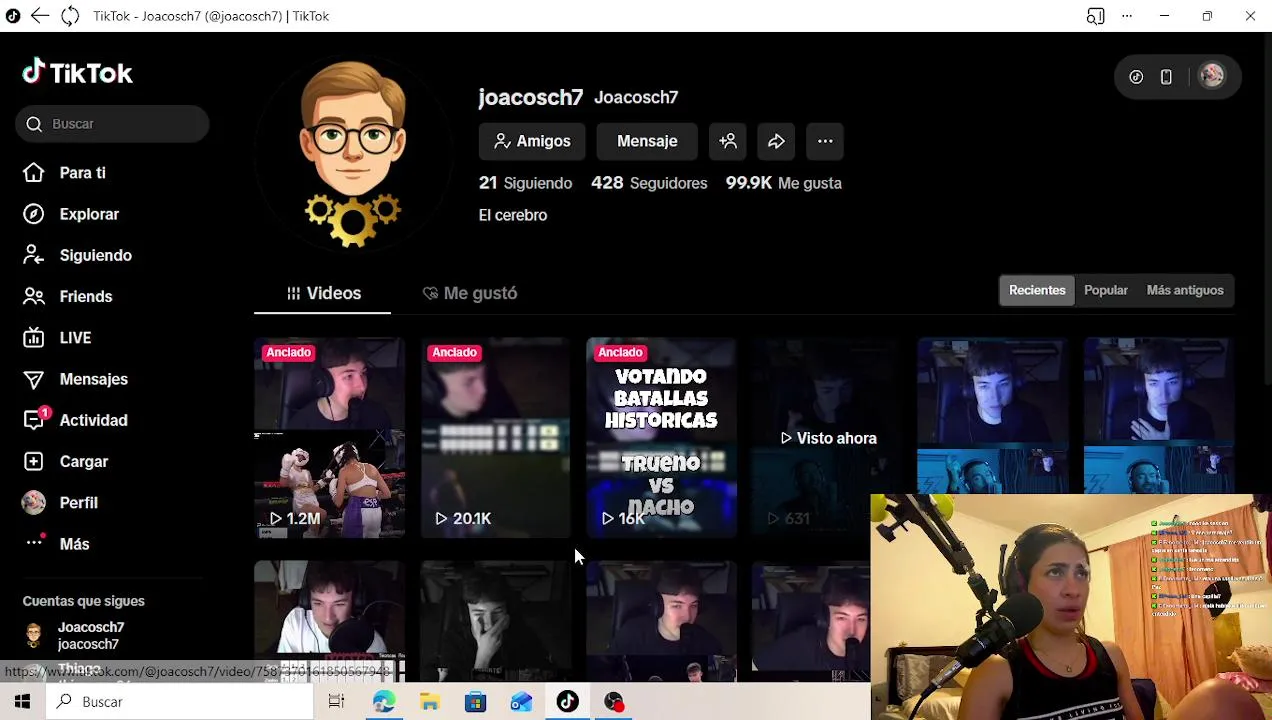Viewport: 1272px width, 720px height.
Task: Click the compass icon beside Explorar
Action: pos(34,214)
